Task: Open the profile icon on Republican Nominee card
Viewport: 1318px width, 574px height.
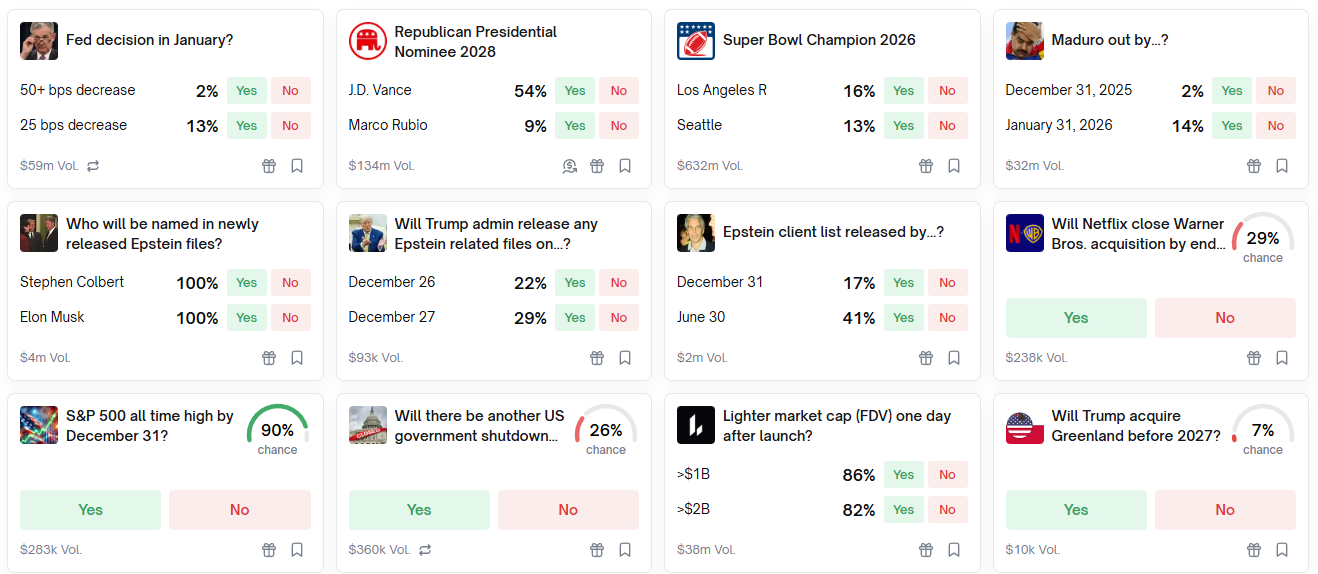Action: pos(569,166)
